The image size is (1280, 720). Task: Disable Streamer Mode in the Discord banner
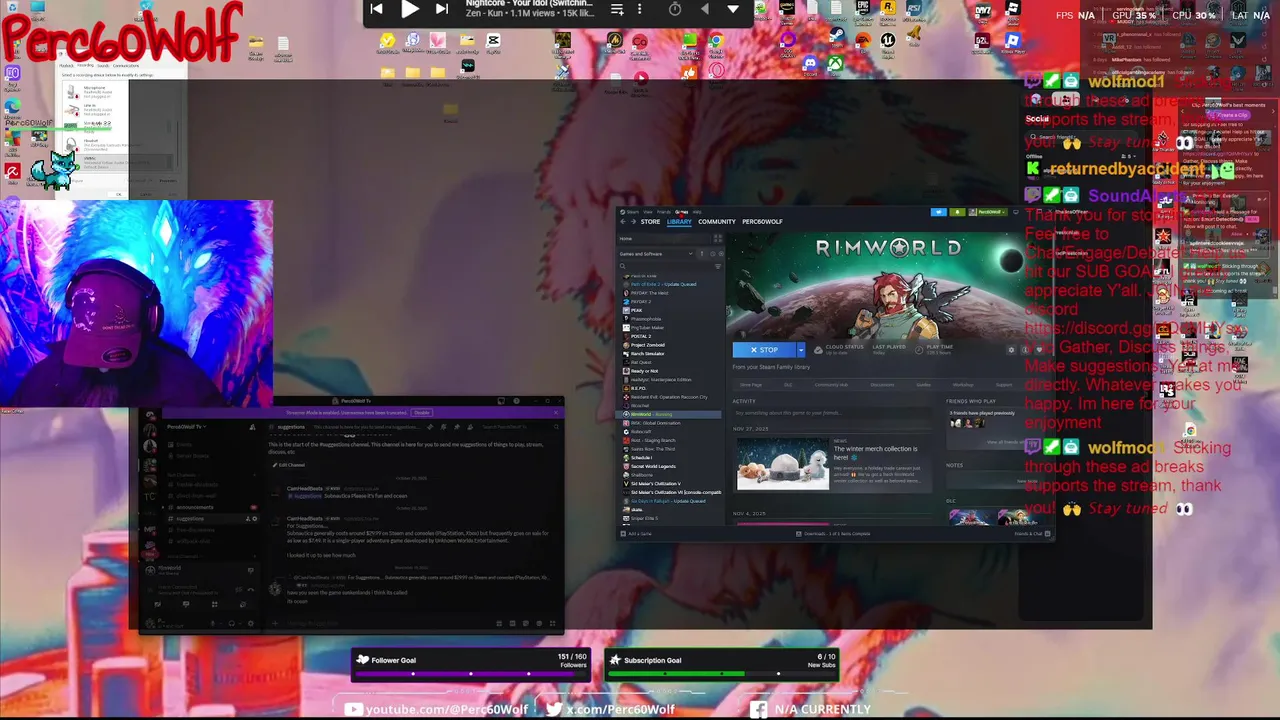422,413
